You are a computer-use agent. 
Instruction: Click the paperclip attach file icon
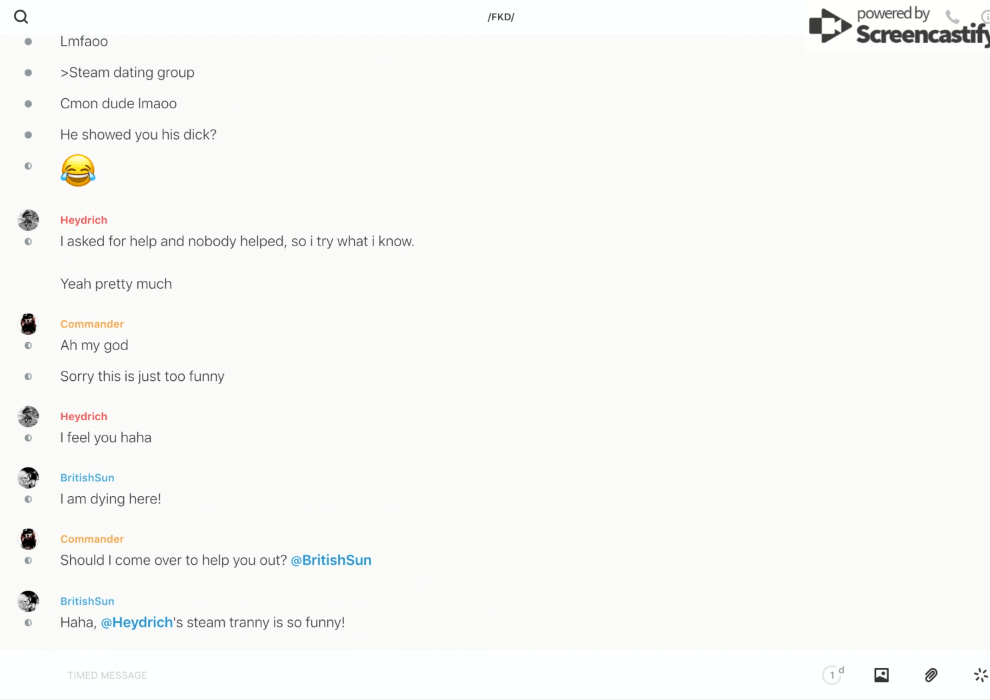pos(931,675)
